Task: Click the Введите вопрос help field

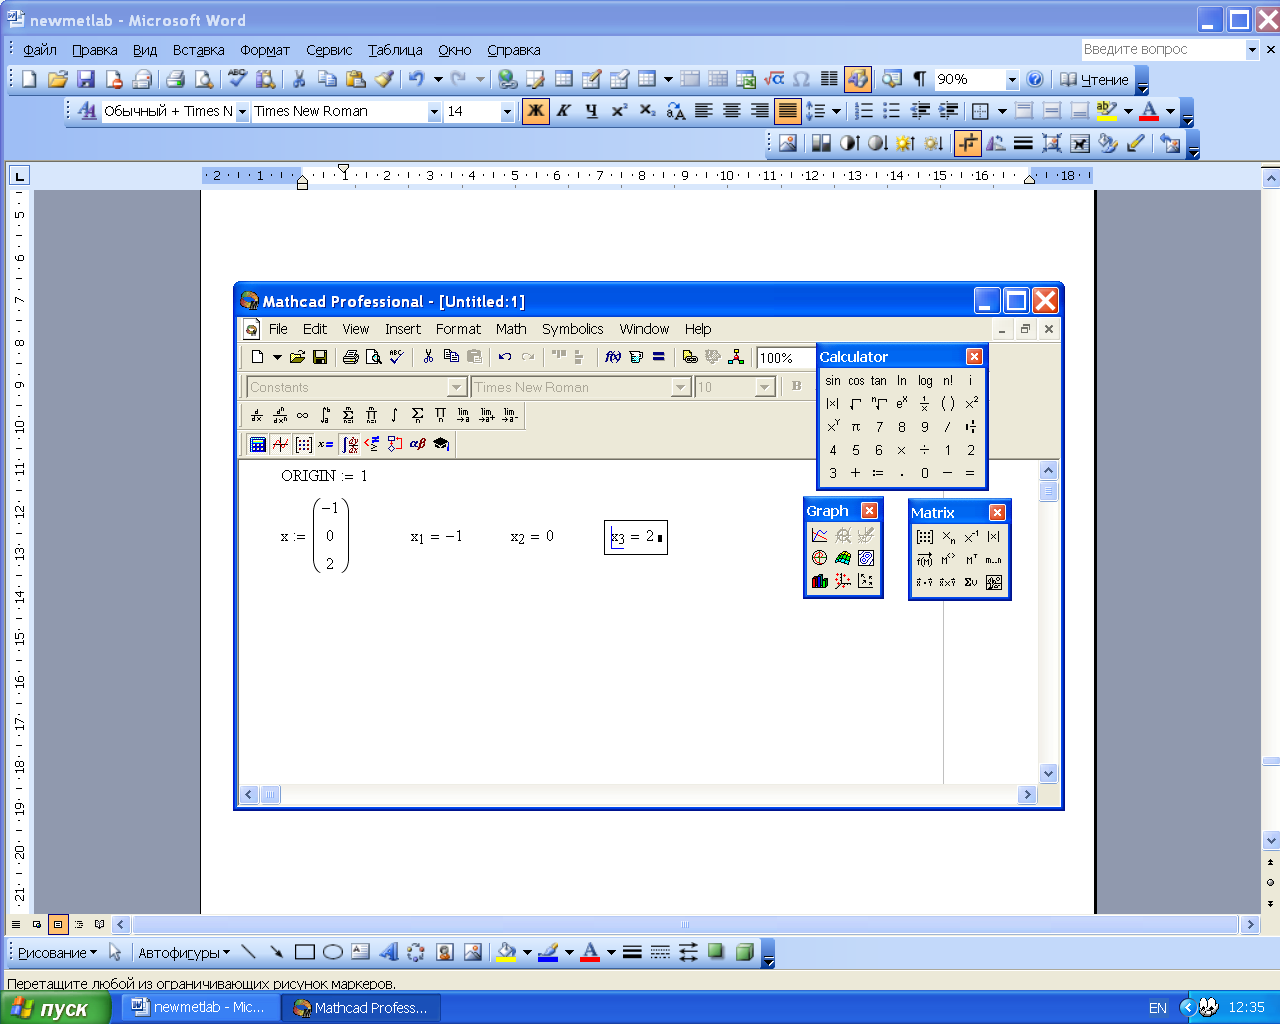Action: point(1162,49)
